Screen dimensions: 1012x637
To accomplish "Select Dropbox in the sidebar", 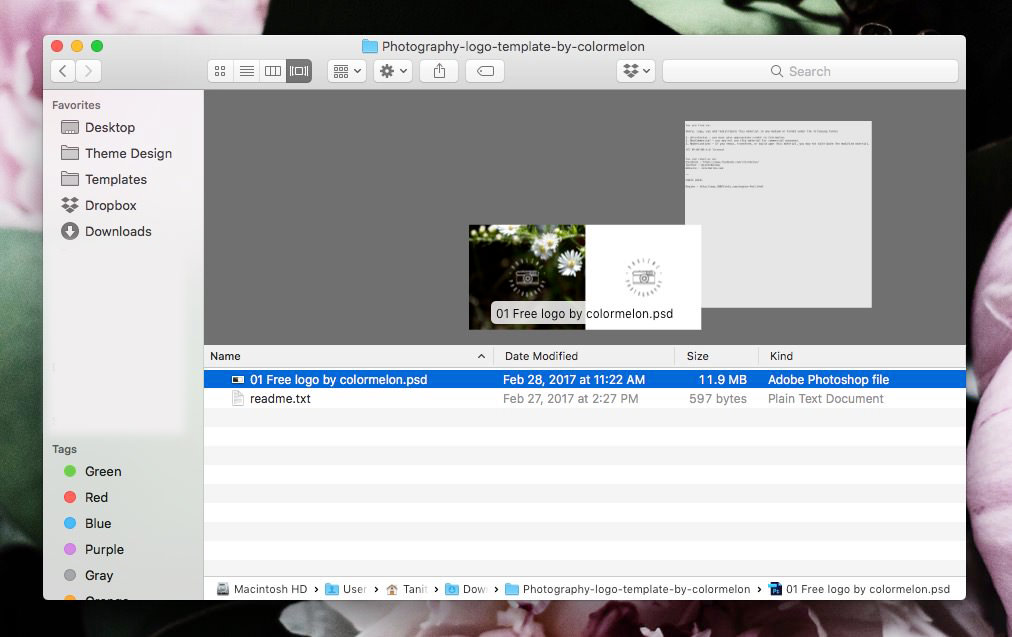I will 110,205.
